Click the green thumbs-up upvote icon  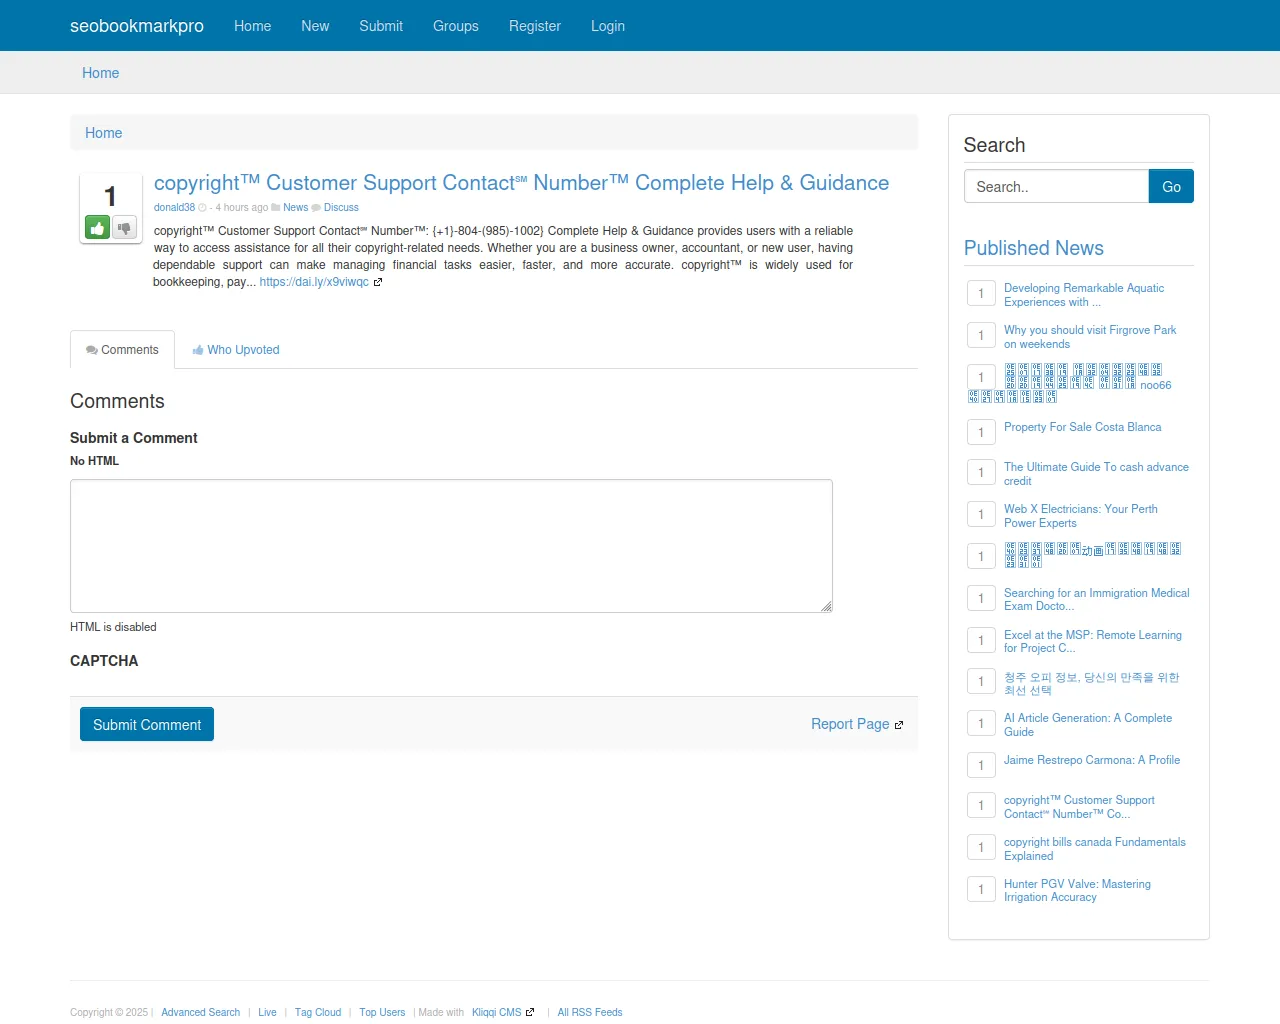pyautogui.click(x=97, y=228)
